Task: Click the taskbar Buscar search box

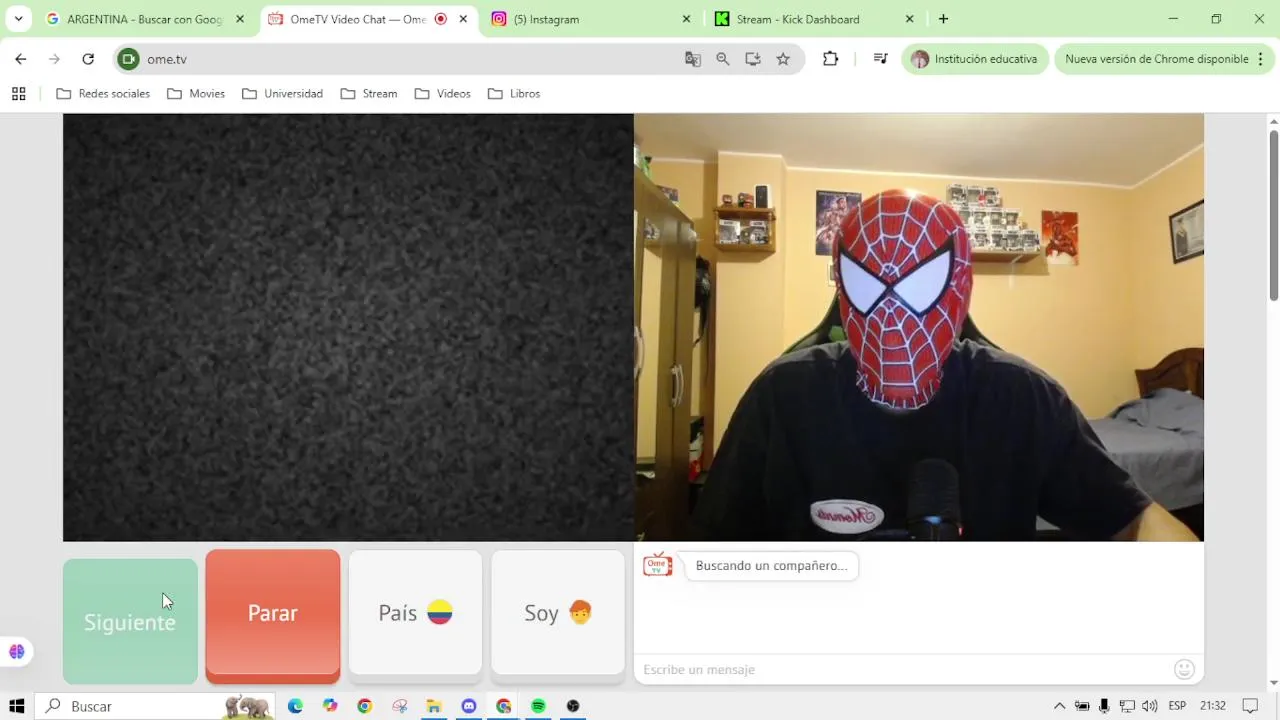Action: pyautogui.click(x=155, y=706)
